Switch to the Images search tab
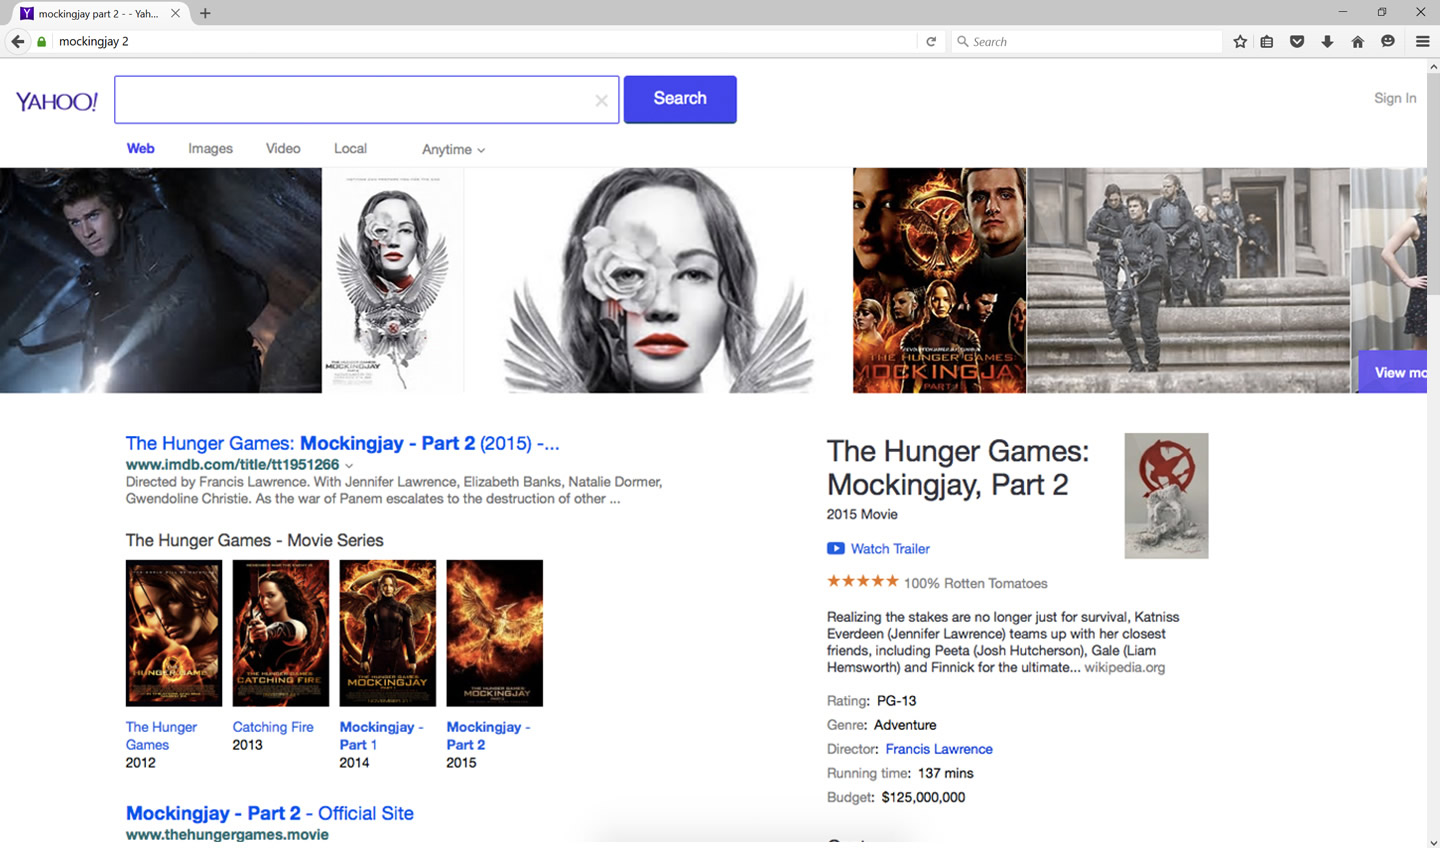The height and width of the screenshot is (848, 1440). coord(210,148)
